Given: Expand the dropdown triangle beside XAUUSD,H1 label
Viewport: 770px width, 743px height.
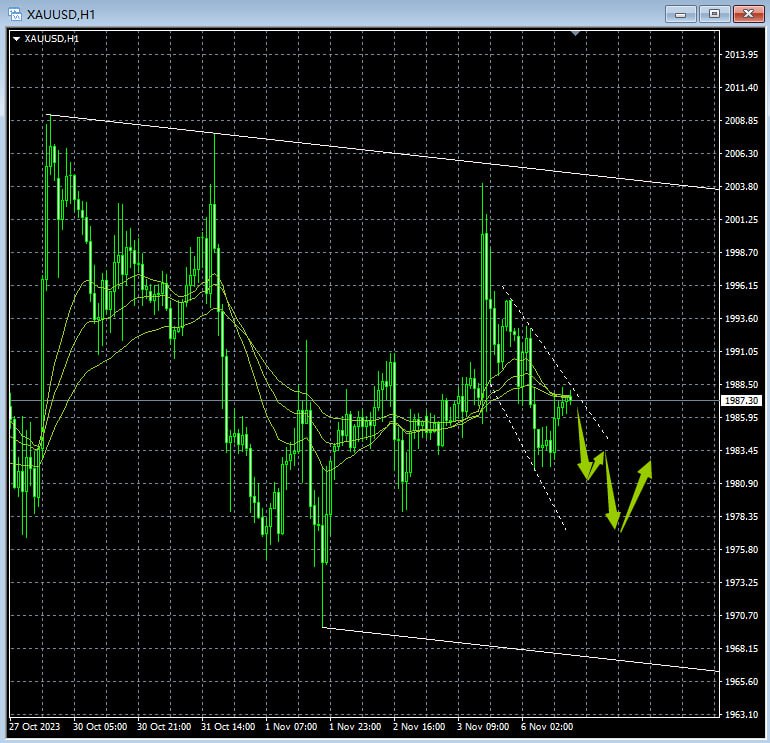Looking at the screenshot, I should [x=17, y=38].
